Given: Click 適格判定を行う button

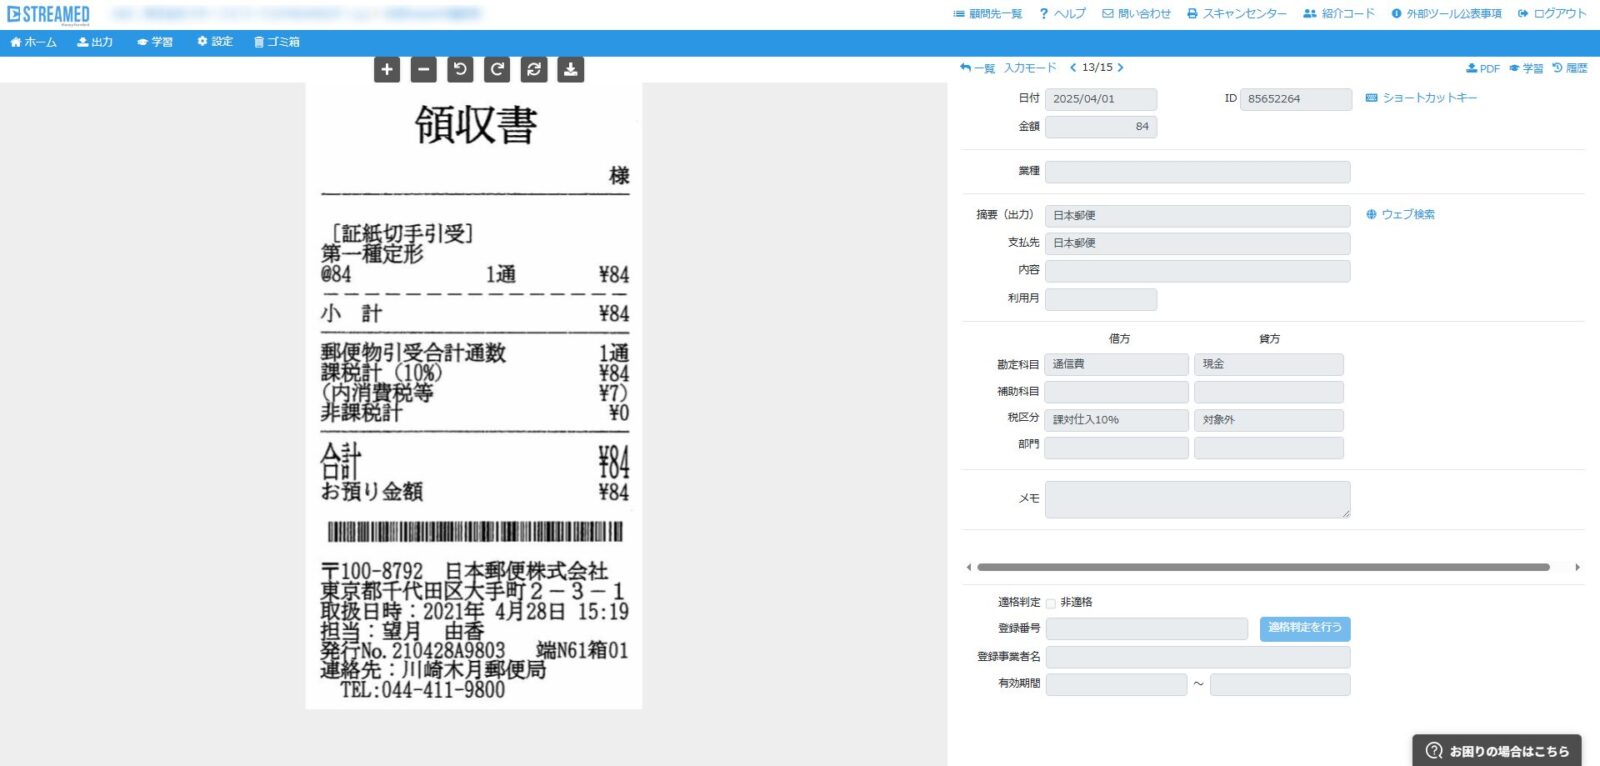Looking at the screenshot, I should click(x=1305, y=628).
